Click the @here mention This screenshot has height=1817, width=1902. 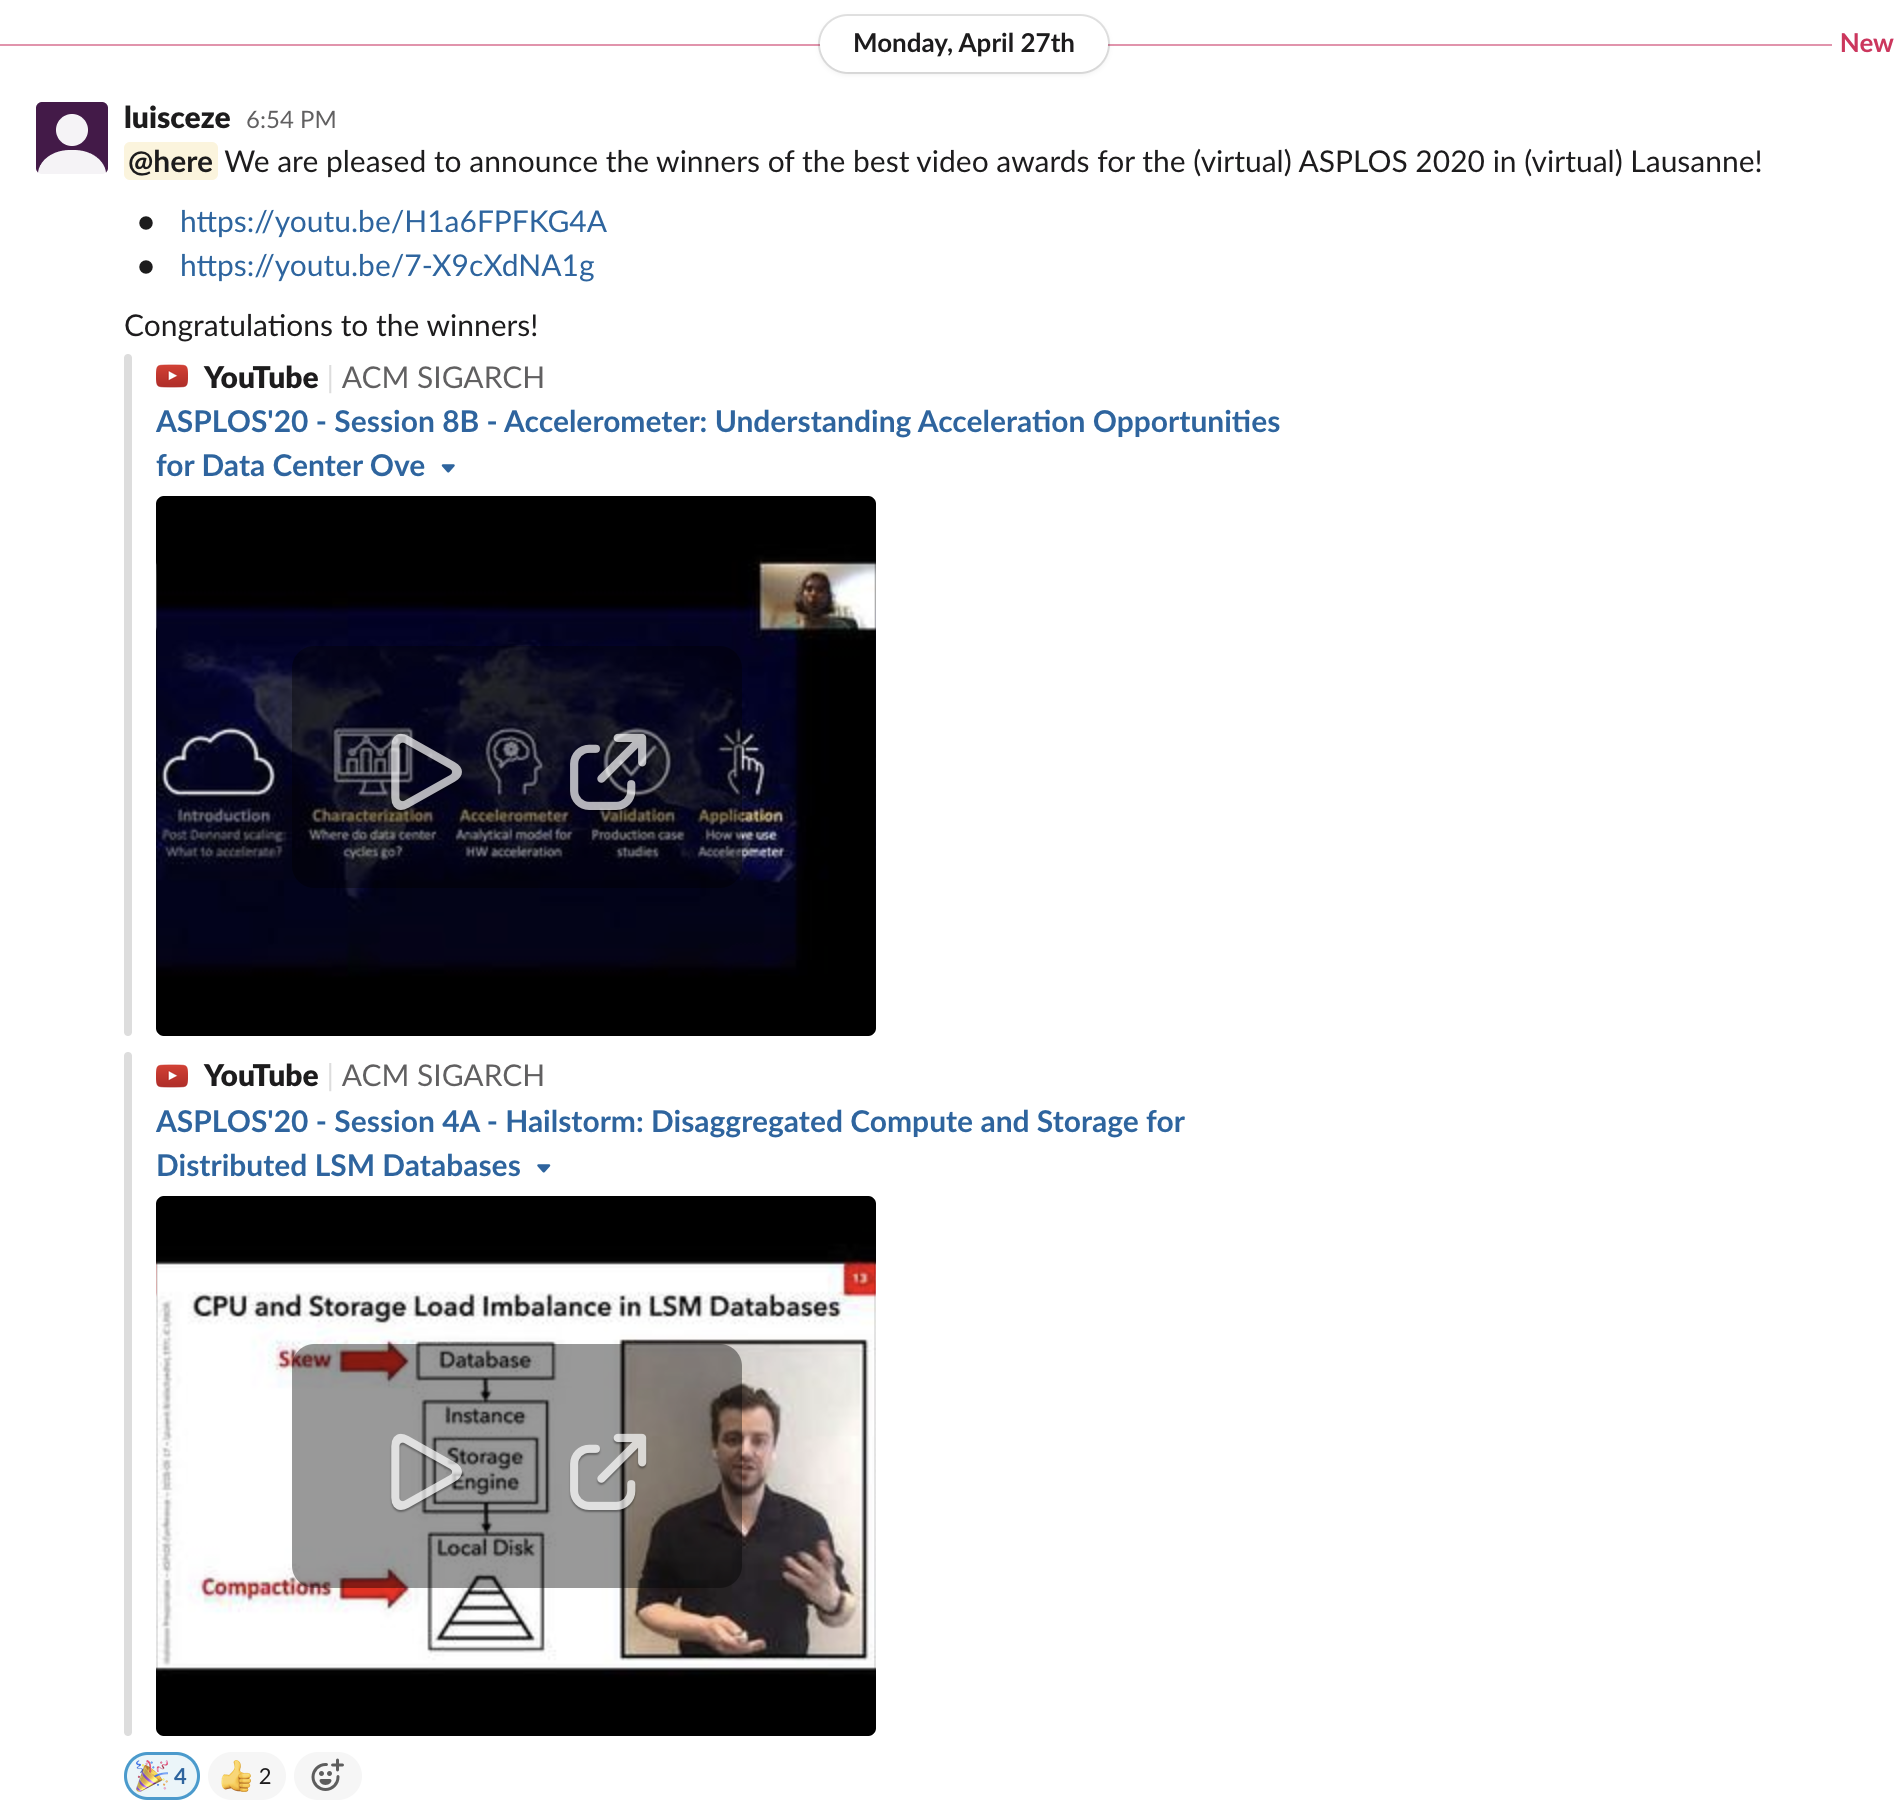click(170, 161)
